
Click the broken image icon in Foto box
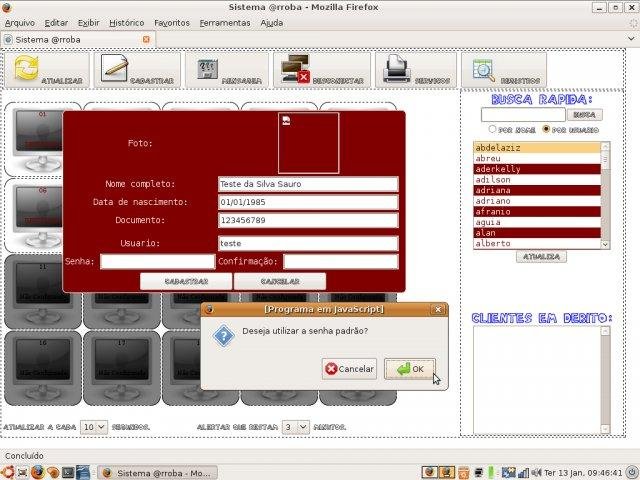pos(287,120)
